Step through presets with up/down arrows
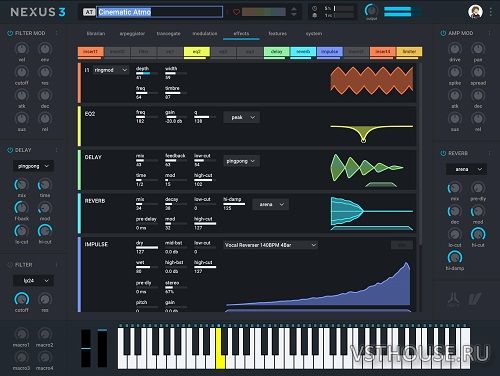500x376 pixels. [294, 12]
